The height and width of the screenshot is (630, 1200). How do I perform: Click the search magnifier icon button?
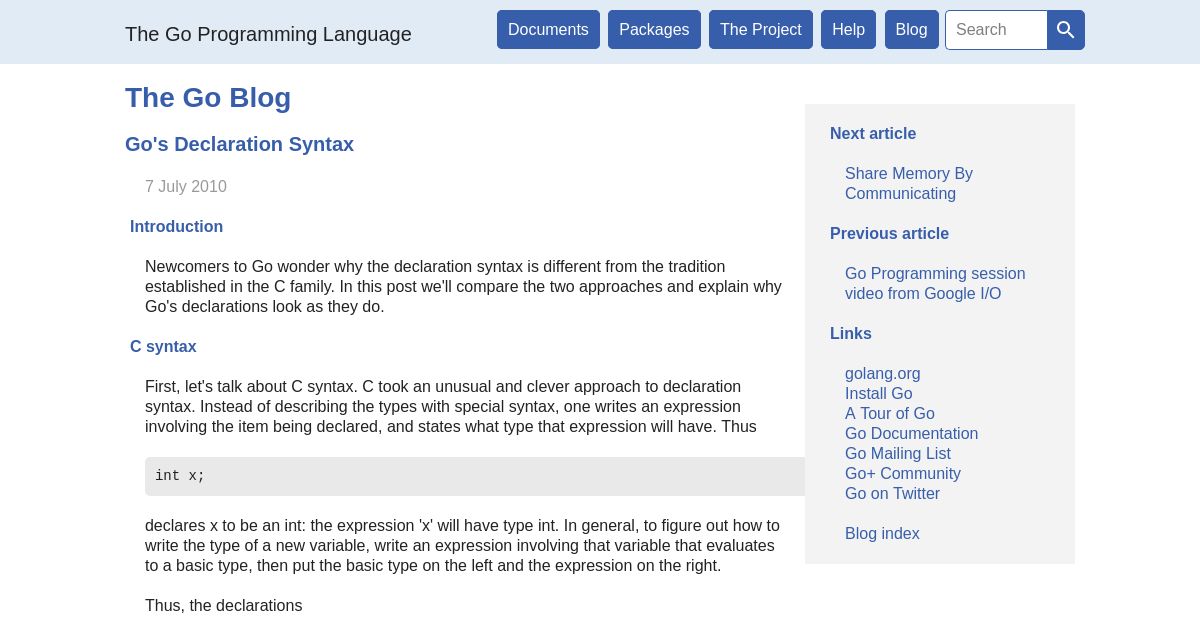(x=1066, y=30)
